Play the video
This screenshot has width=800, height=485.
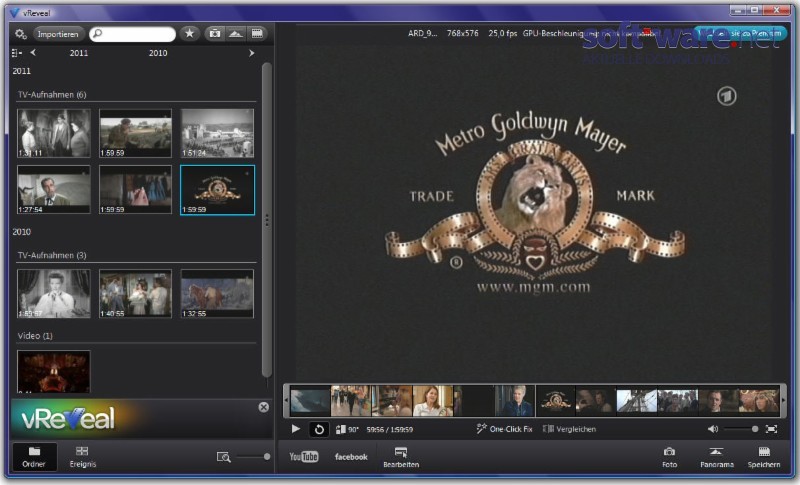coord(295,429)
